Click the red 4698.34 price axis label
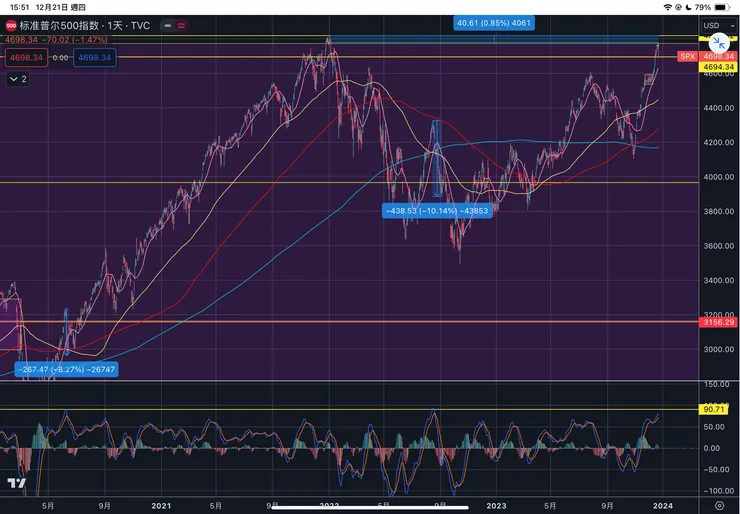This screenshot has width=740, height=514. coord(718,56)
